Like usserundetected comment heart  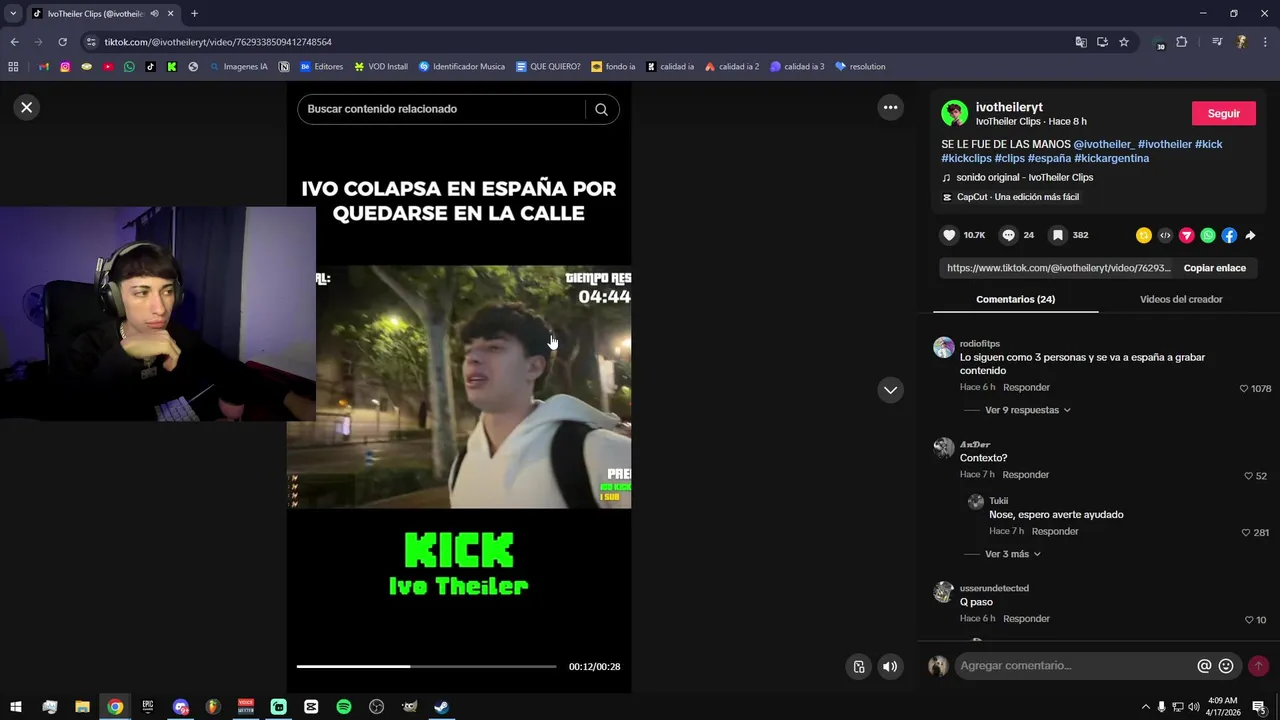pyautogui.click(x=1249, y=620)
